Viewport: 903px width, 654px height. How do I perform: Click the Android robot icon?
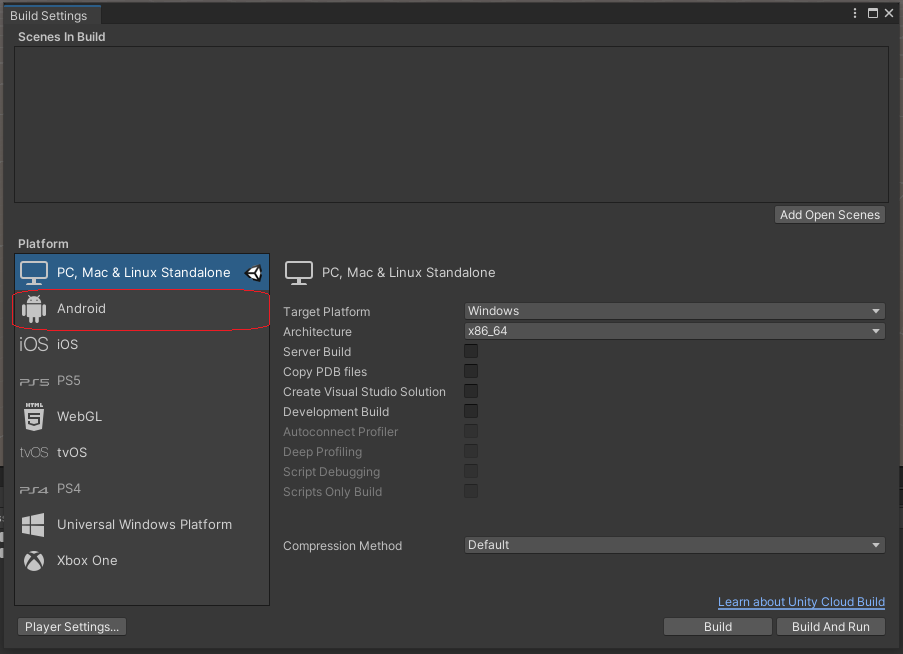pos(34,309)
